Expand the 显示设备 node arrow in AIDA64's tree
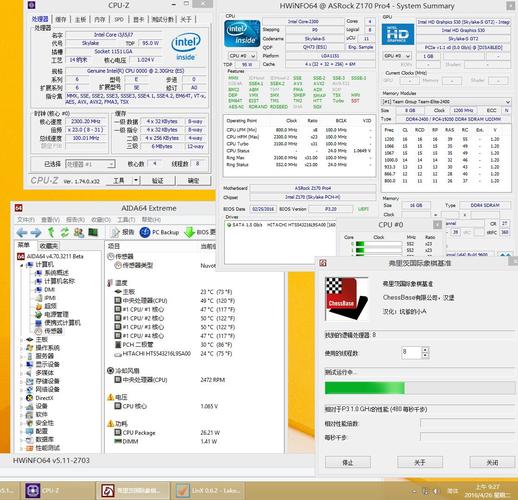518x500 pixels. (x=22, y=365)
